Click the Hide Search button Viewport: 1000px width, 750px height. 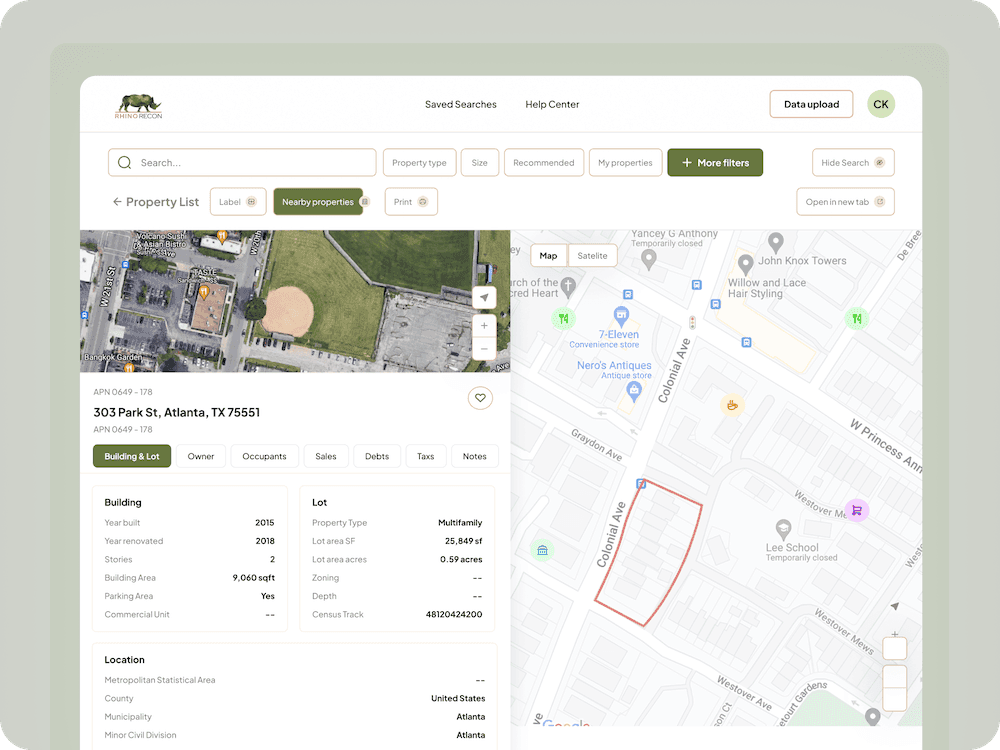click(x=853, y=163)
